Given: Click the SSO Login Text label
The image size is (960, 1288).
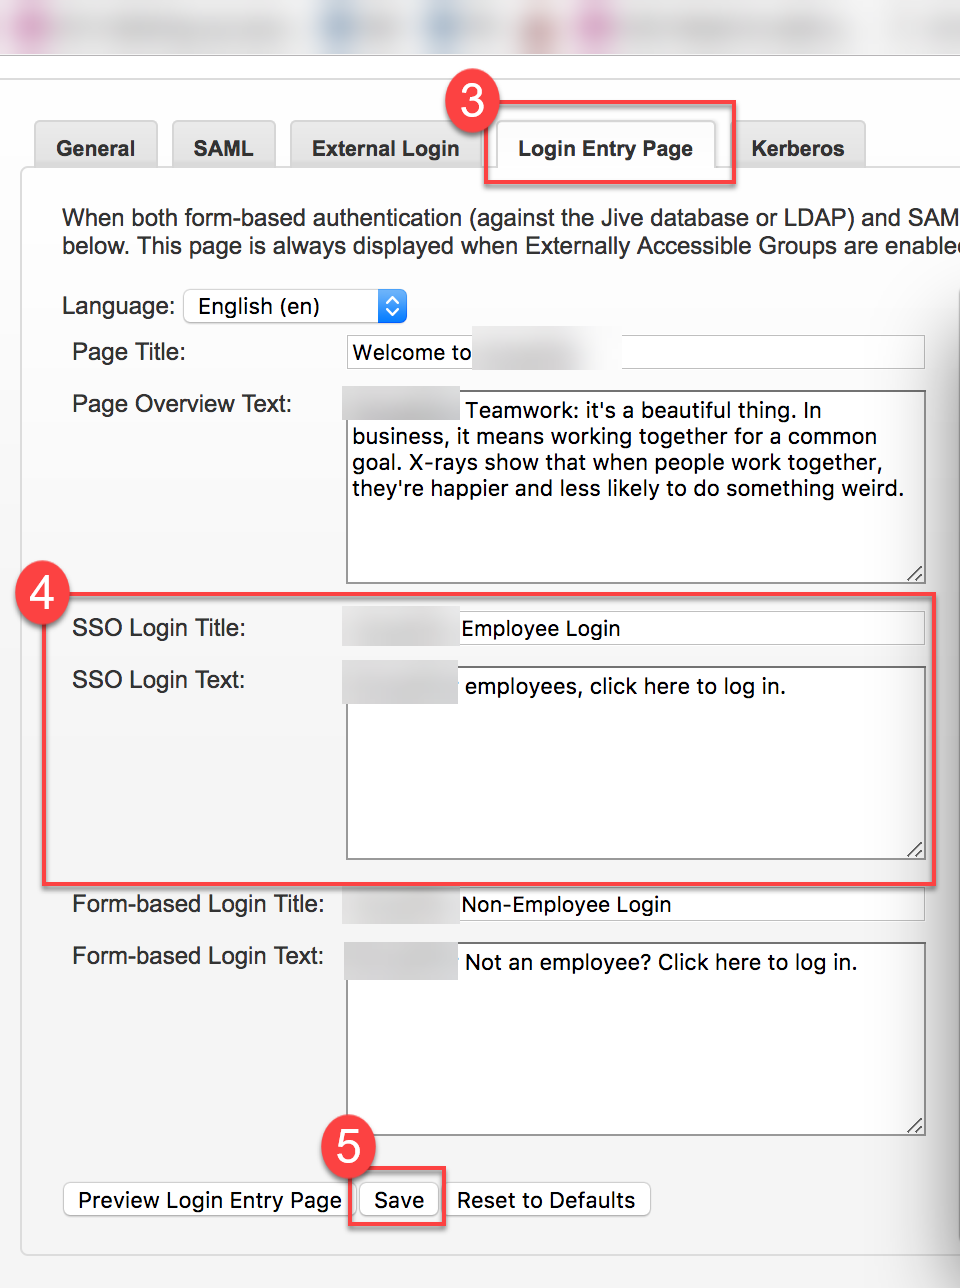Looking at the screenshot, I should tap(158, 680).
